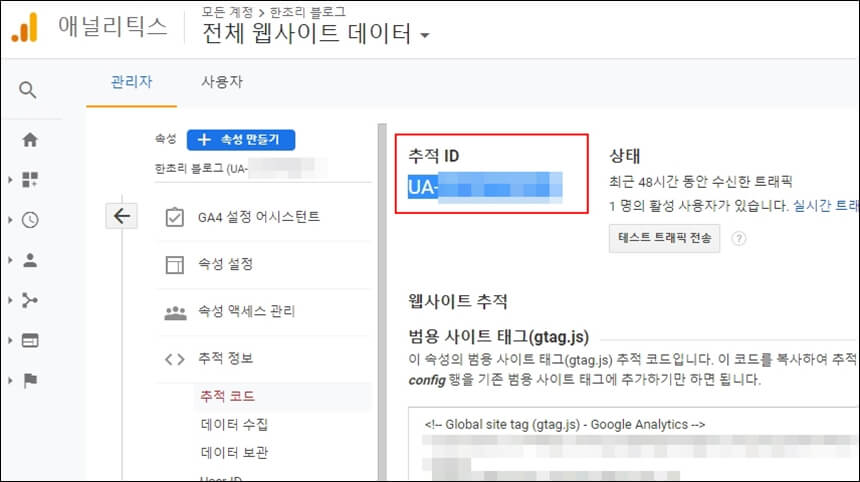Switch to the 사용자 tab
The height and width of the screenshot is (482, 860).
pos(222,82)
